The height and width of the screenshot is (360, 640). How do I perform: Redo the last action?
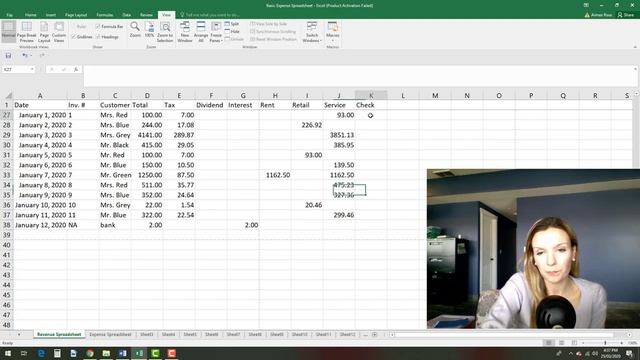[42, 56]
